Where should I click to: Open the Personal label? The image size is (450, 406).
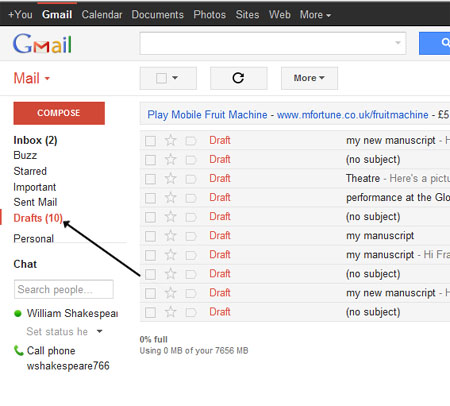point(34,239)
